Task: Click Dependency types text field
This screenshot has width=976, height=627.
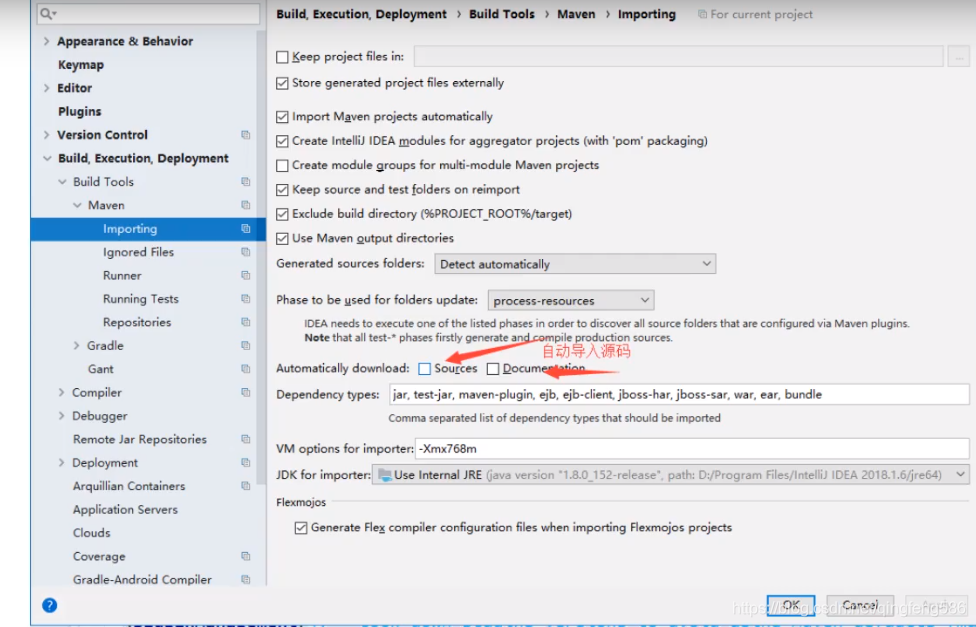Action: (x=679, y=394)
